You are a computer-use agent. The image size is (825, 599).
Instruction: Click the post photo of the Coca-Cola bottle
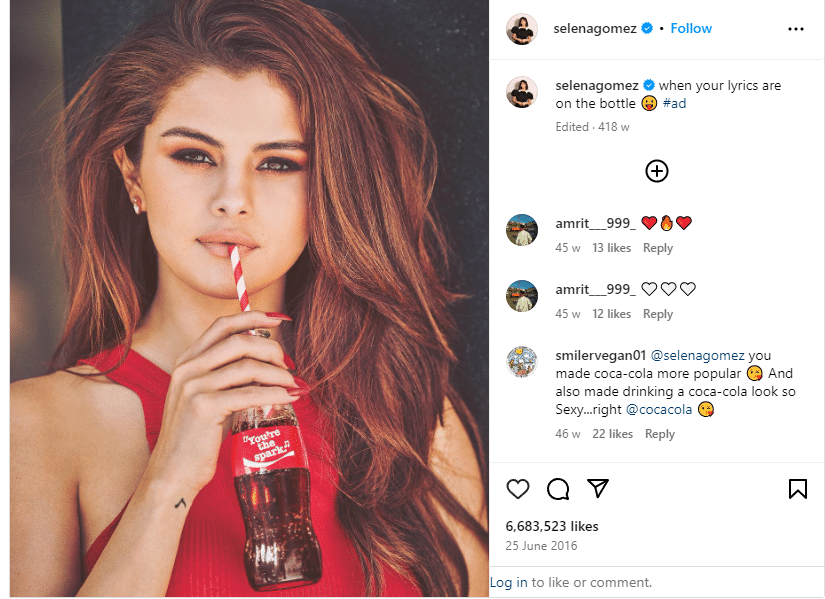pyautogui.click(x=249, y=298)
